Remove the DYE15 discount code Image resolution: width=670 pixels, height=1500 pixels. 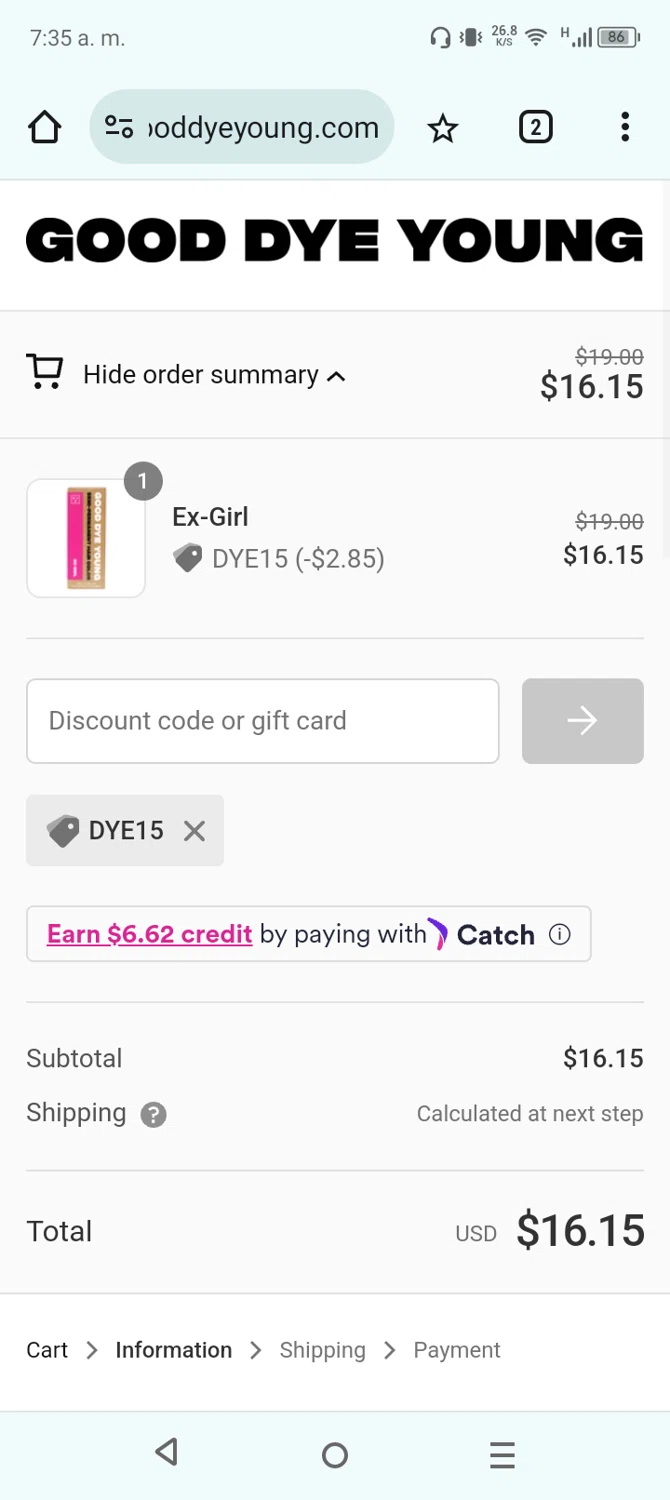point(194,831)
